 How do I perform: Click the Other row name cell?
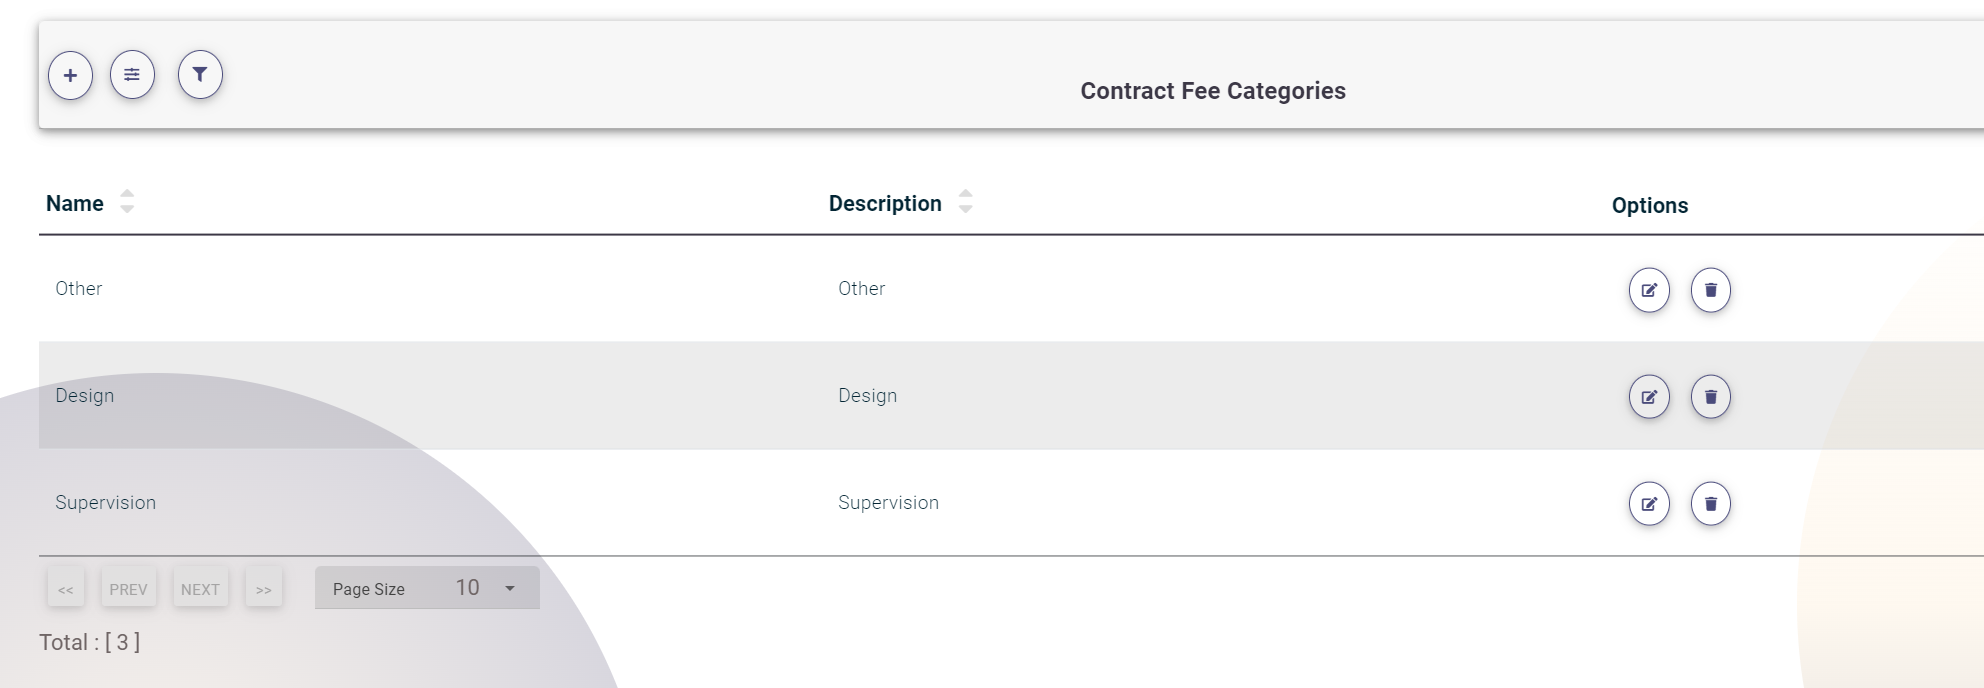click(x=79, y=289)
